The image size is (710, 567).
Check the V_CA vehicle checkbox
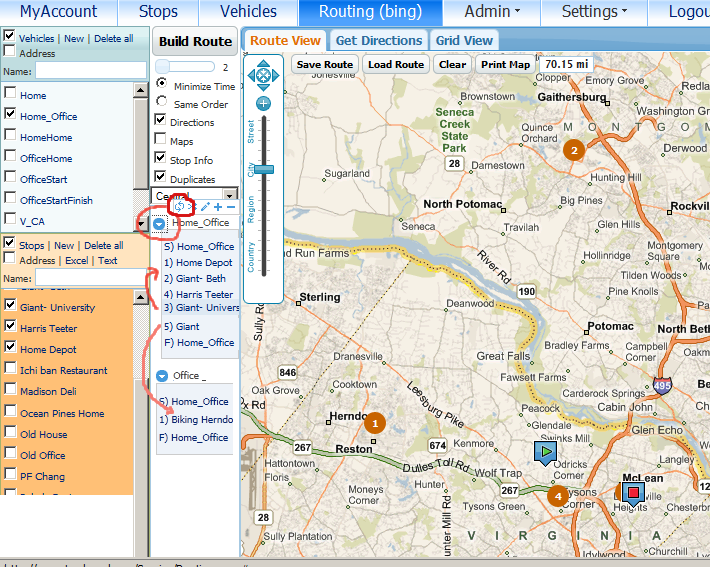tap(10, 218)
